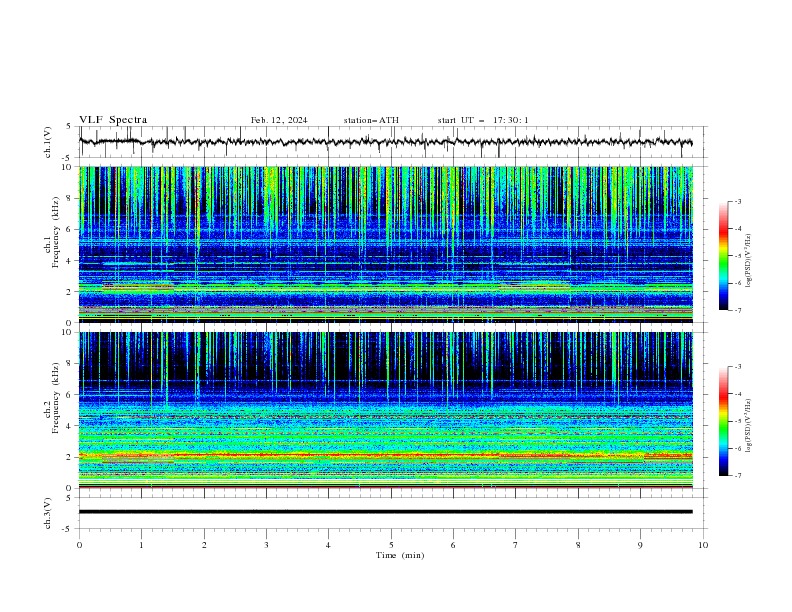The height and width of the screenshot is (612, 792).
Task: Click ch.2 "Frequency (kHz)" axis label
Action: (x=56, y=398)
